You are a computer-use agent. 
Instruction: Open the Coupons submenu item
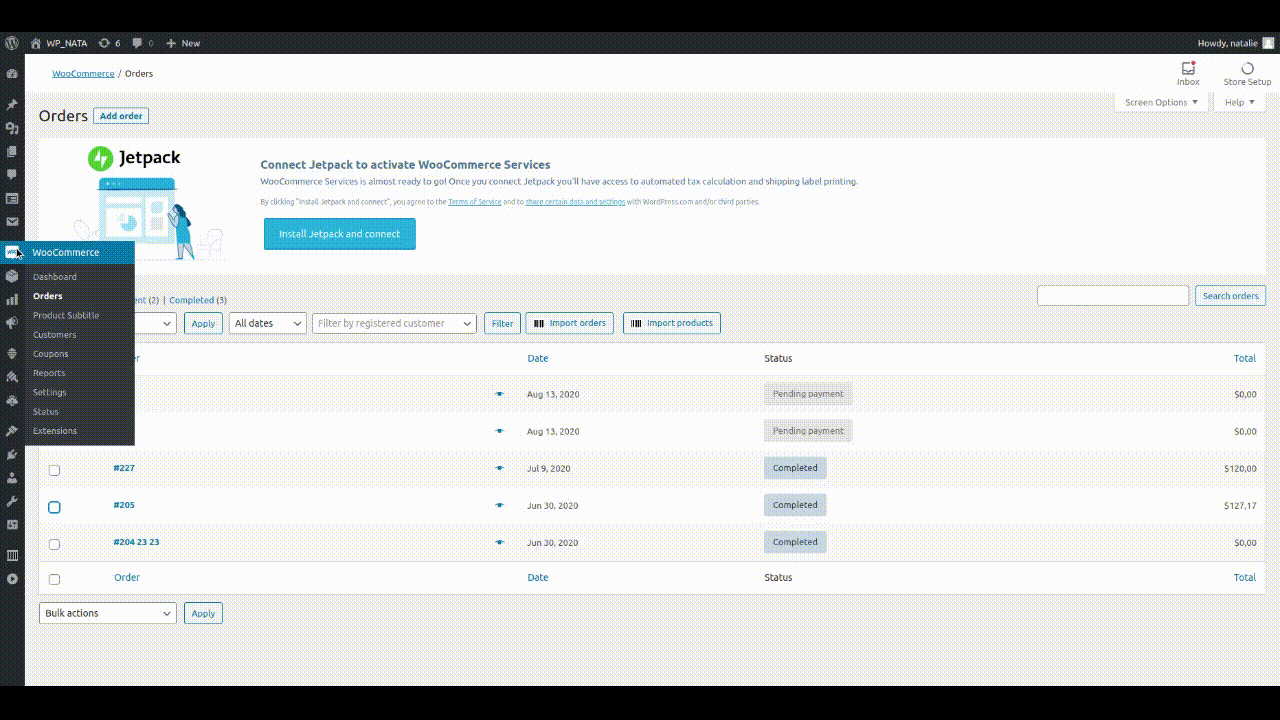(x=51, y=354)
